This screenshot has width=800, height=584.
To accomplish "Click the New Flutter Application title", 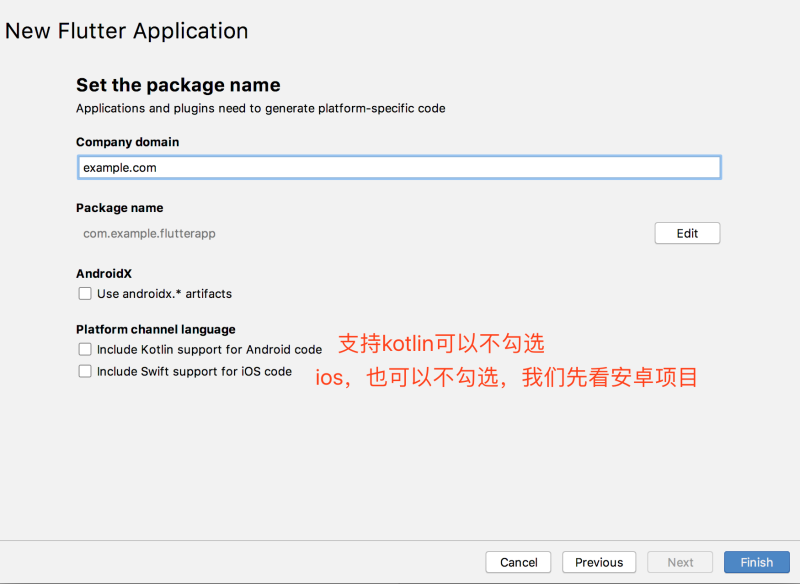I will (126, 31).
